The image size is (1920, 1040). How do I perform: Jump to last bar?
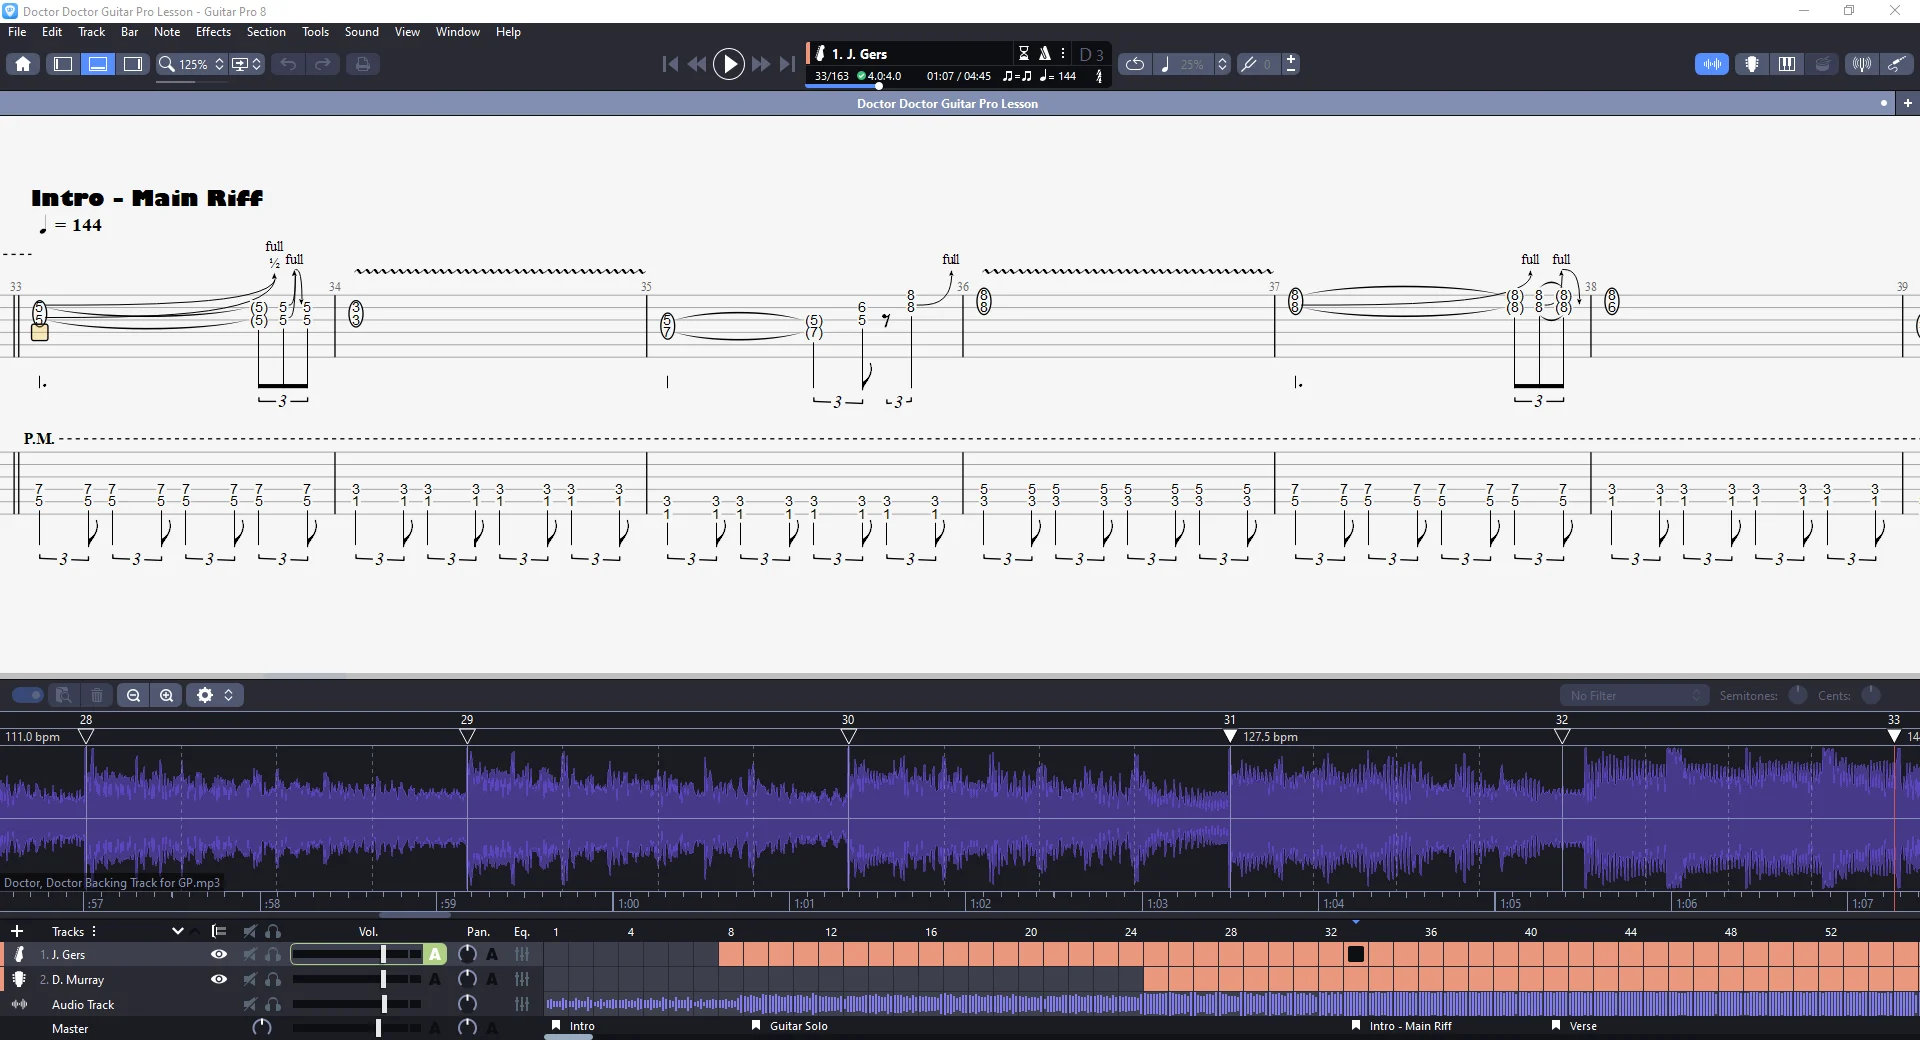pos(788,64)
